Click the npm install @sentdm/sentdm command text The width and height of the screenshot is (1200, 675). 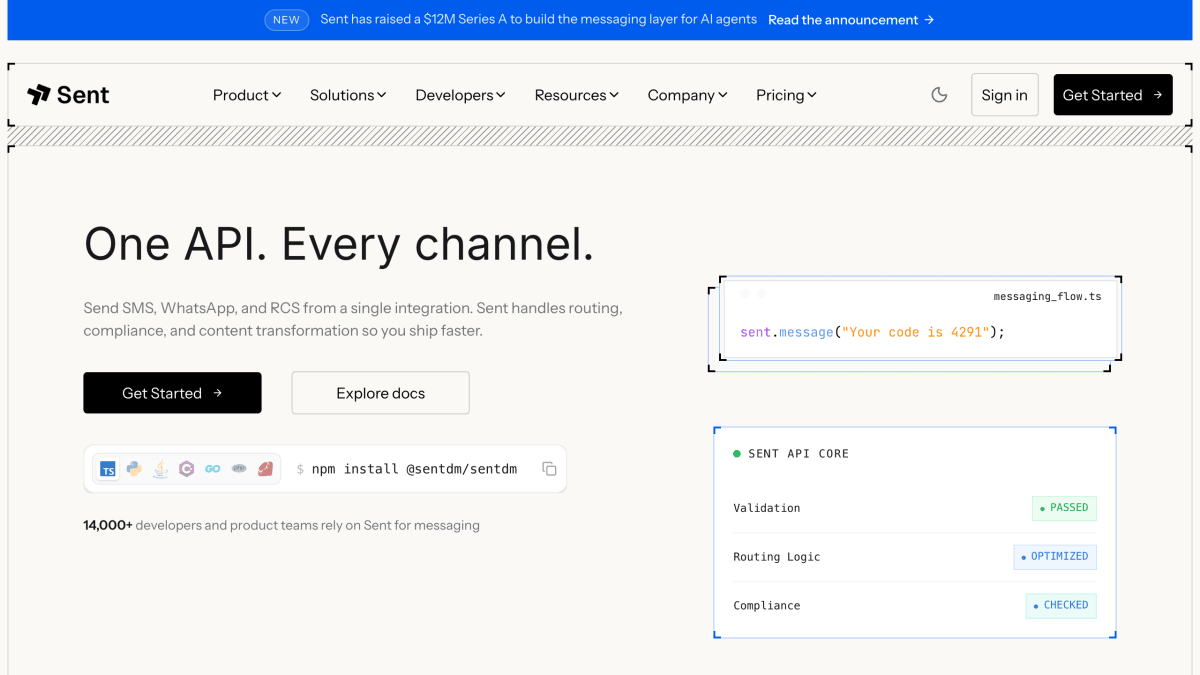[x=414, y=468]
